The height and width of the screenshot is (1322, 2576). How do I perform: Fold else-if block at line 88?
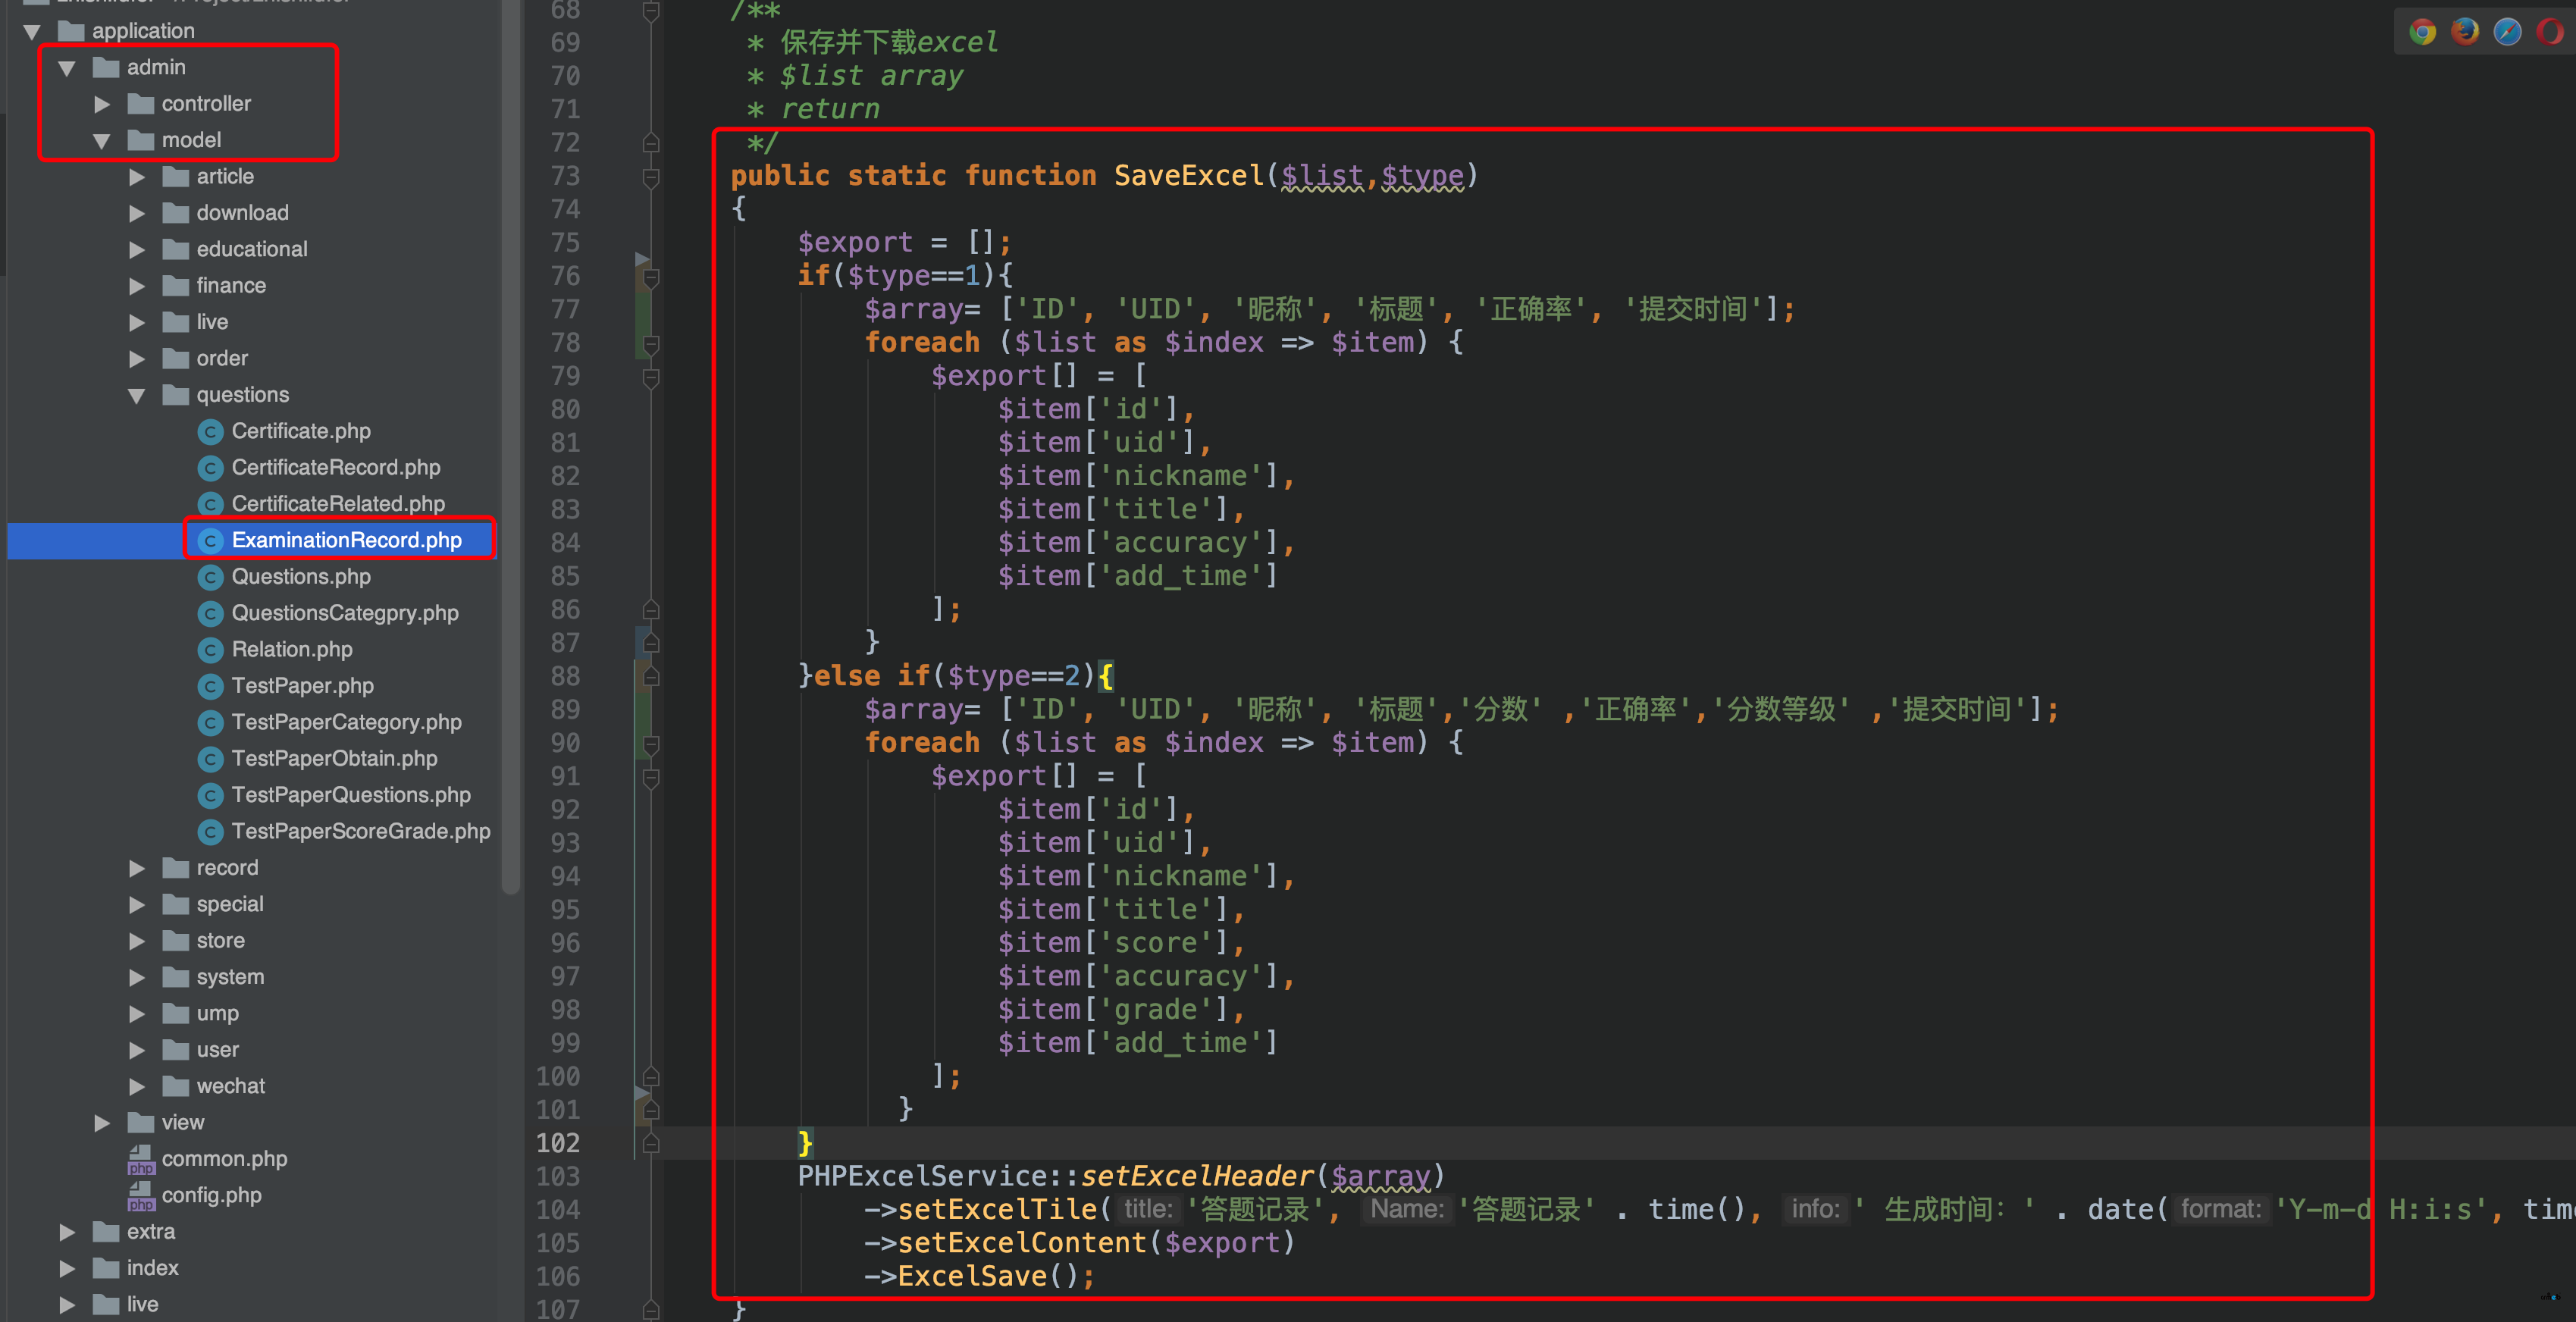click(x=651, y=677)
